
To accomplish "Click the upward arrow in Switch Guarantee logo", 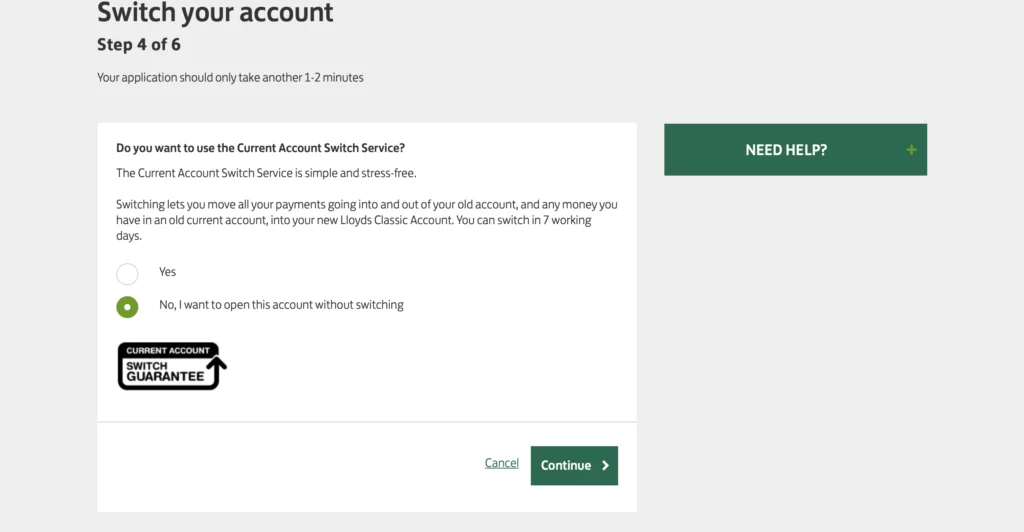I will click(x=216, y=365).
